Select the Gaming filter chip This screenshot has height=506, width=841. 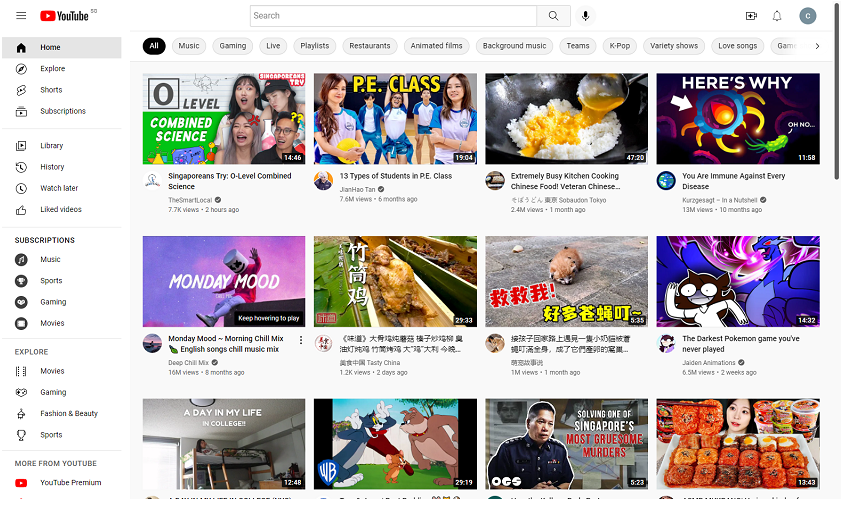(x=233, y=46)
